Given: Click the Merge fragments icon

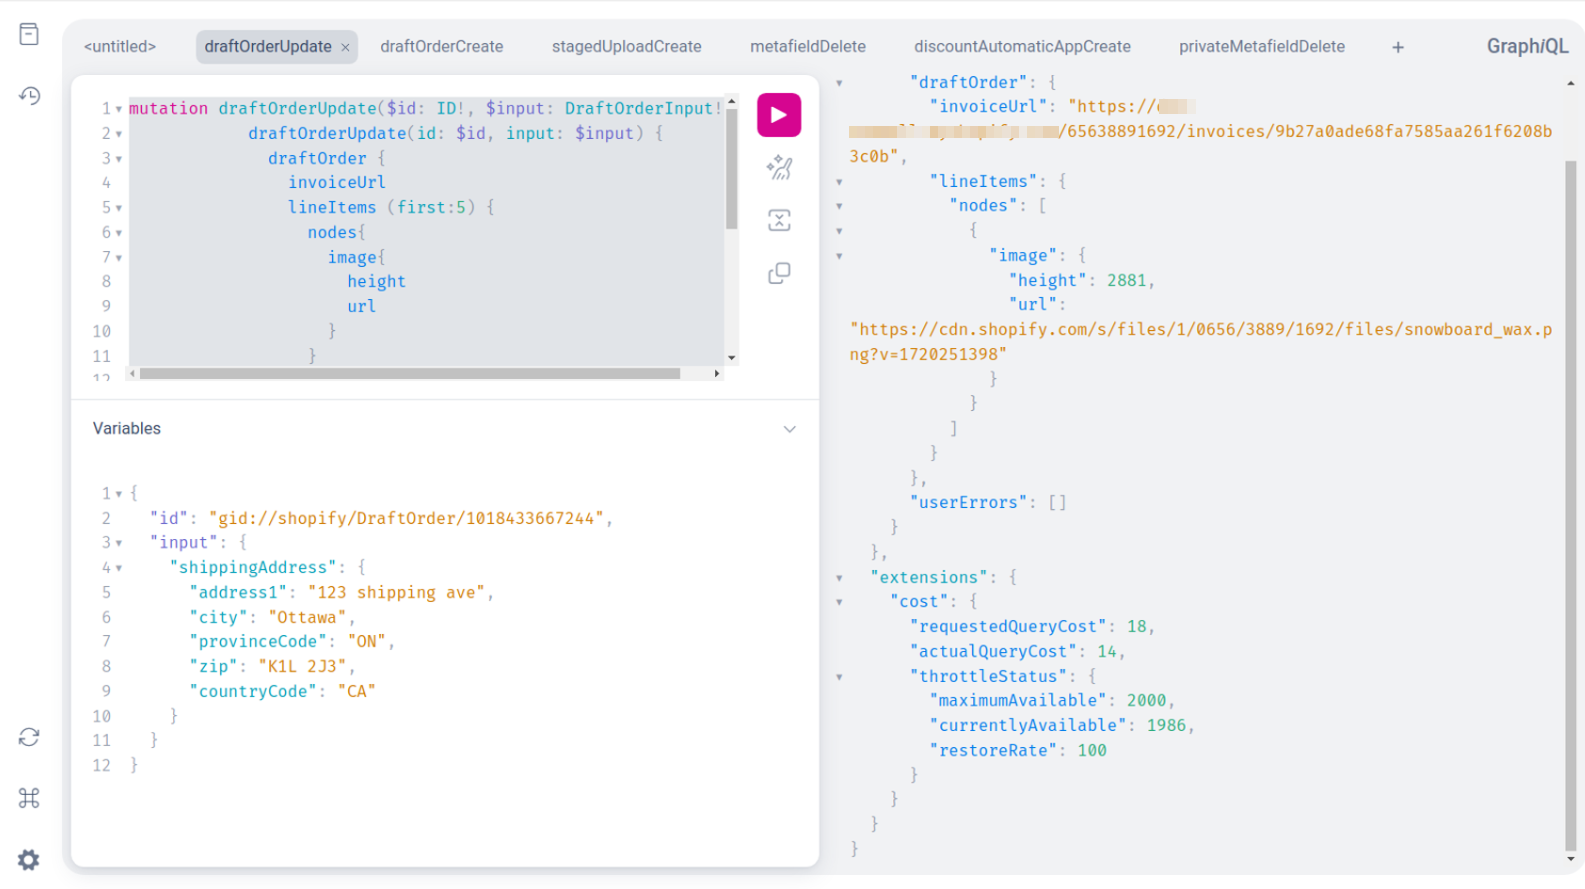Looking at the screenshot, I should click(x=779, y=221).
